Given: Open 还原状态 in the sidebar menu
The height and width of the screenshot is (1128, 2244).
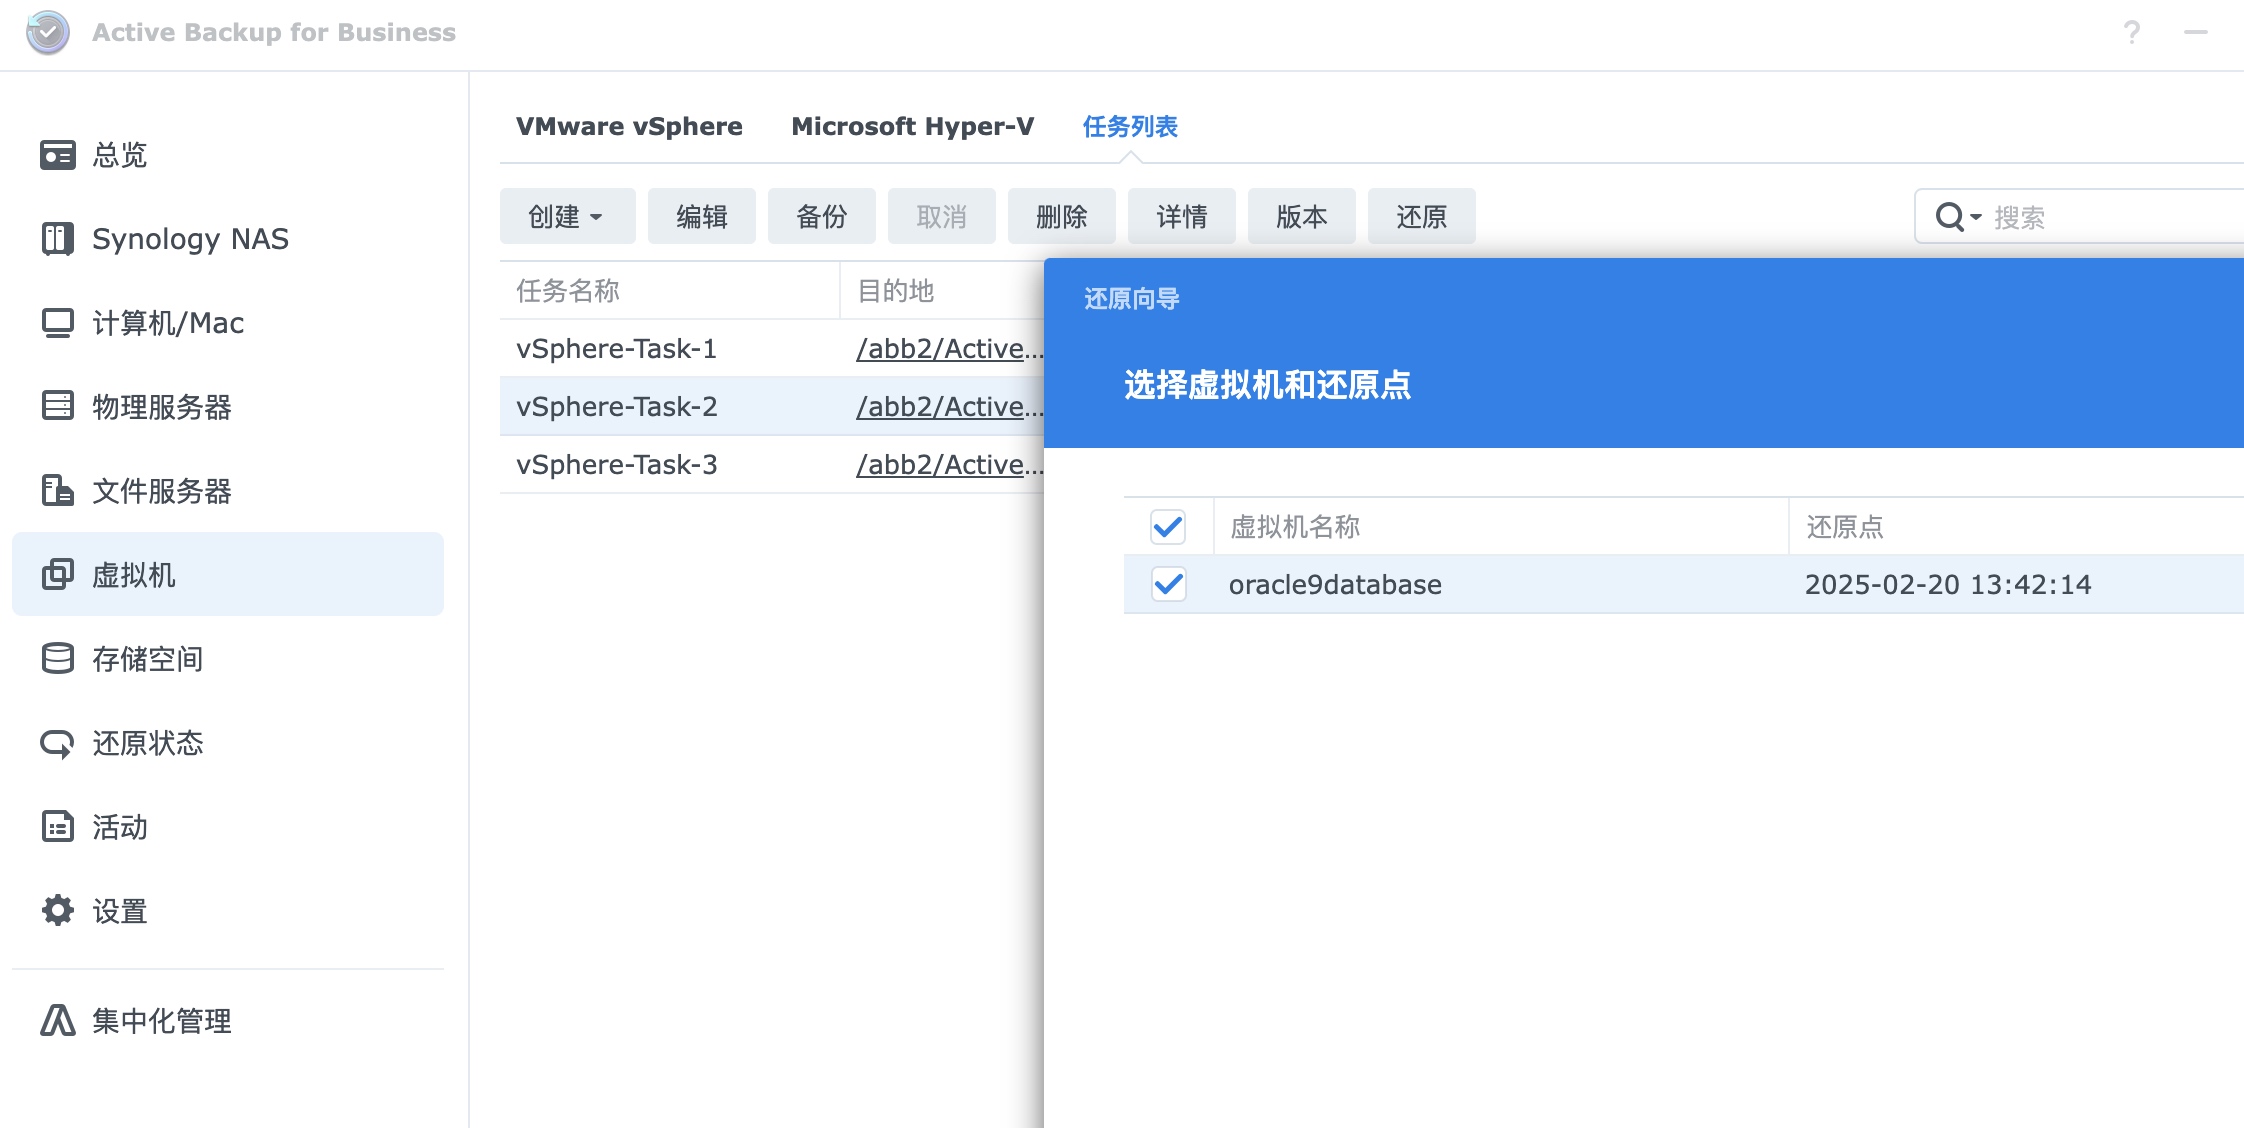Looking at the screenshot, I should (x=228, y=743).
